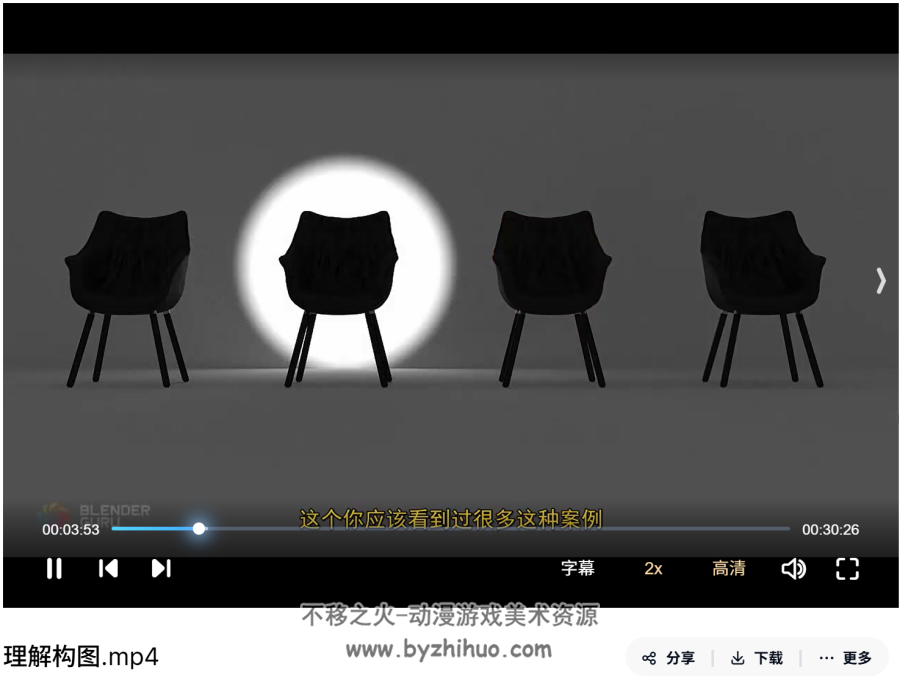Pause the video playback
900x681 pixels.
tap(54, 568)
